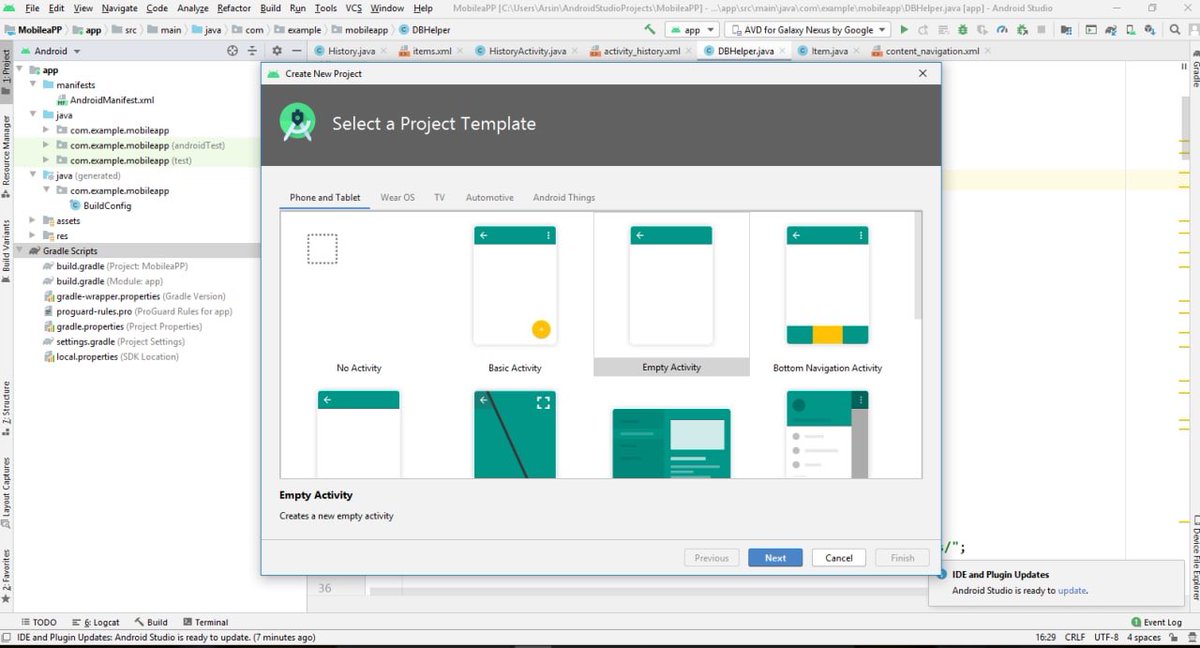Expand the res folder

[34, 235]
